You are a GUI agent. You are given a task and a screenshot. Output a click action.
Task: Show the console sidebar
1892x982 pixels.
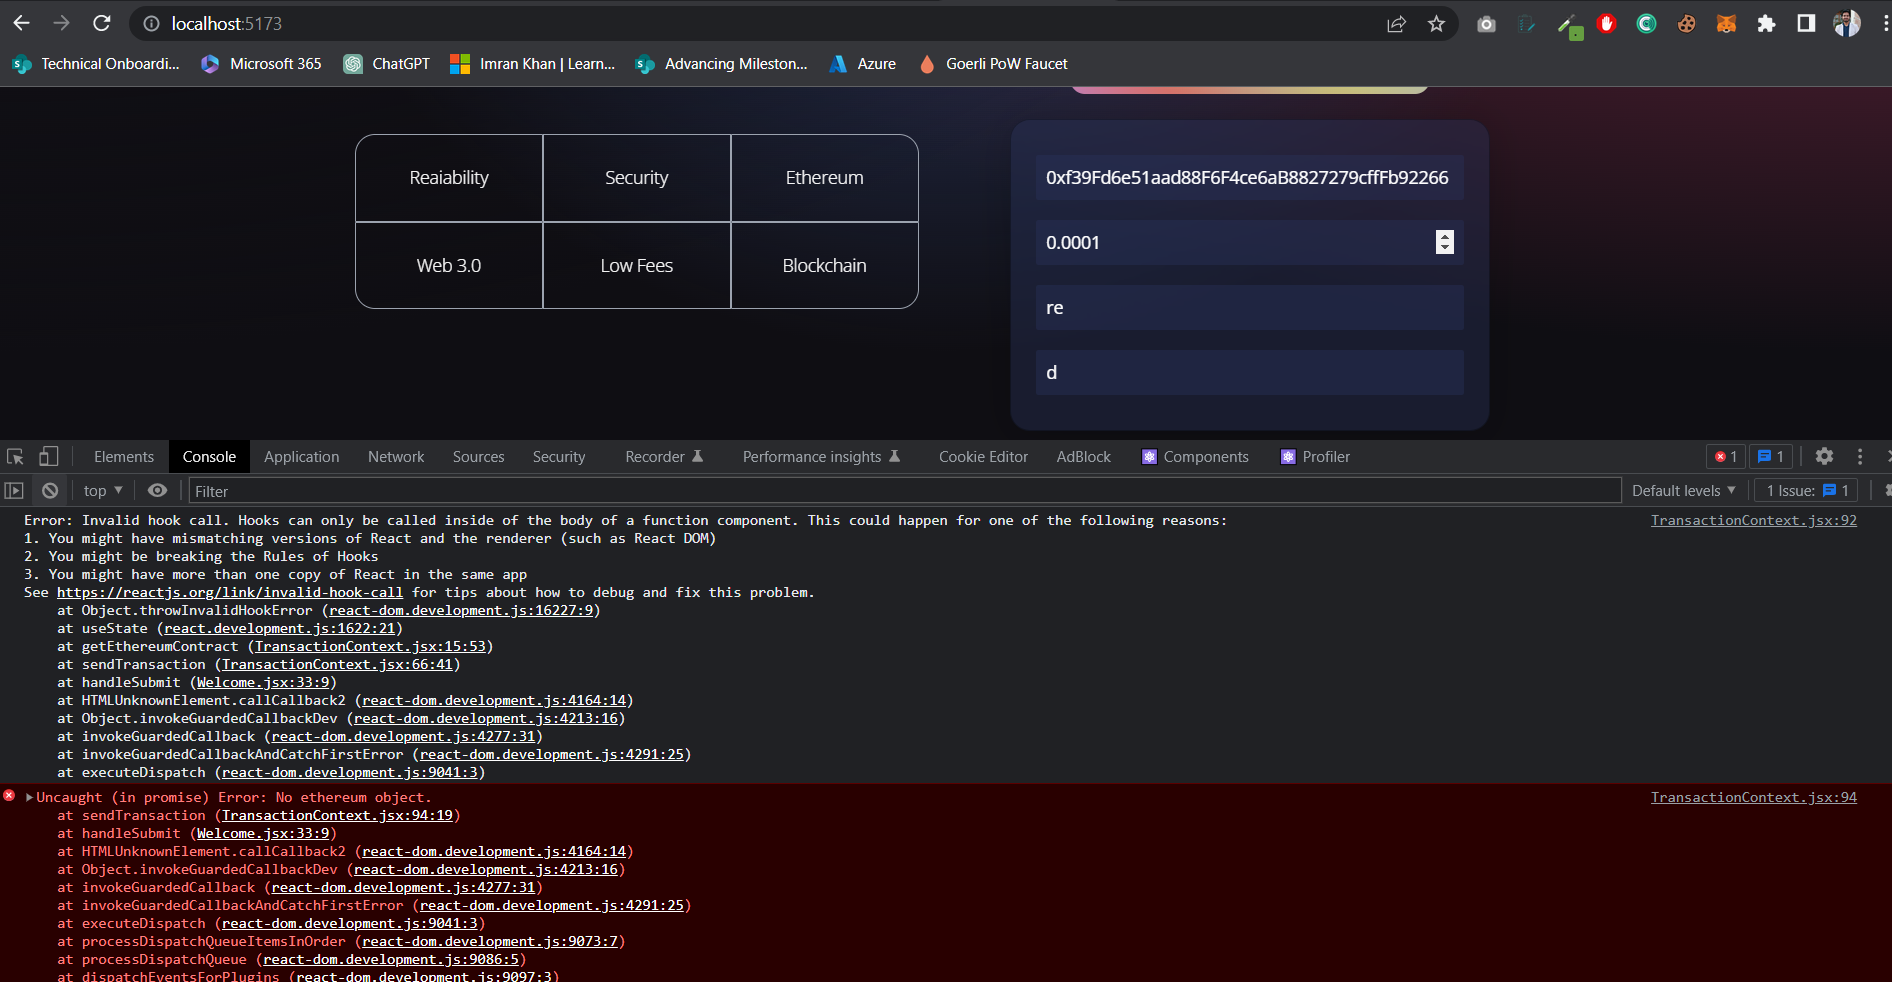(14, 491)
